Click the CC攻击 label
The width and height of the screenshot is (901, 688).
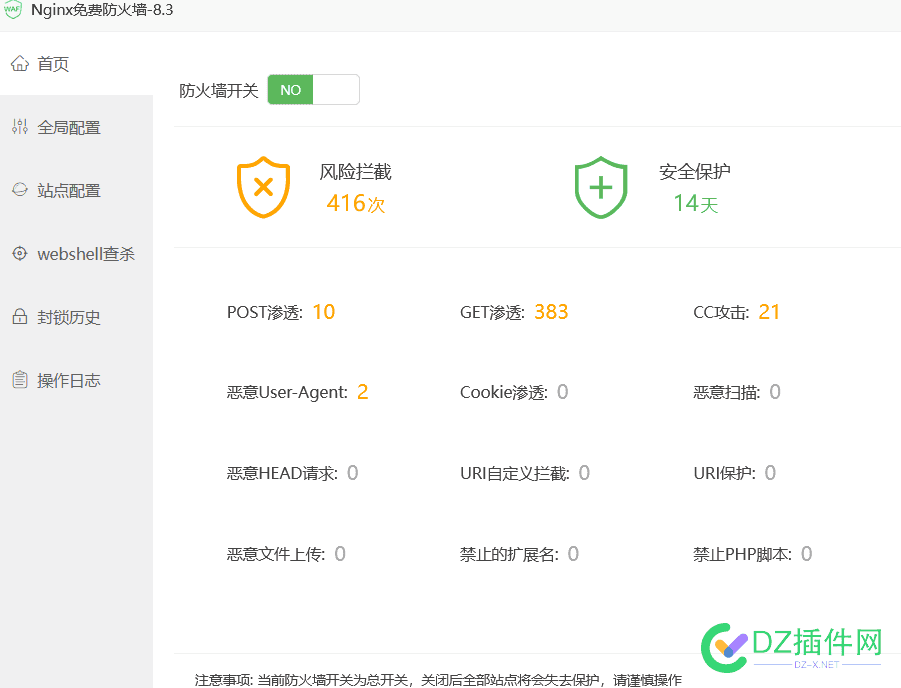click(721, 313)
